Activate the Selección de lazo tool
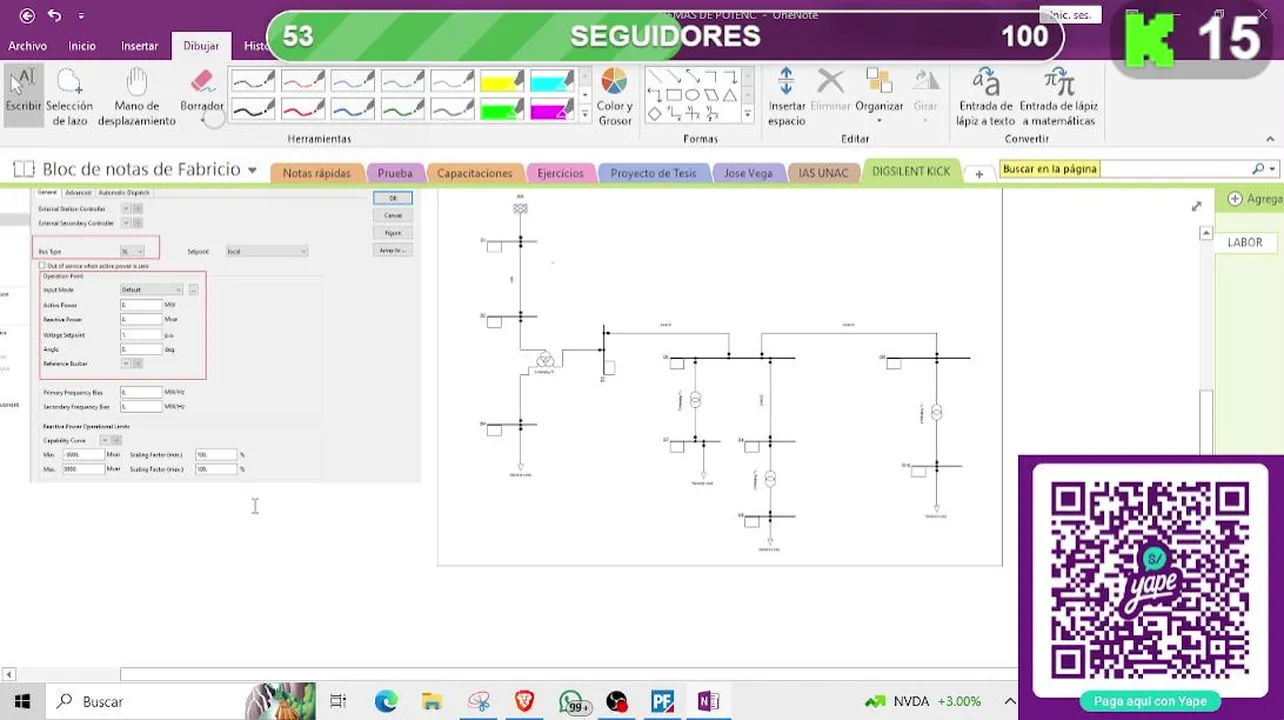The width and height of the screenshot is (1284, 720). point(69,97)
